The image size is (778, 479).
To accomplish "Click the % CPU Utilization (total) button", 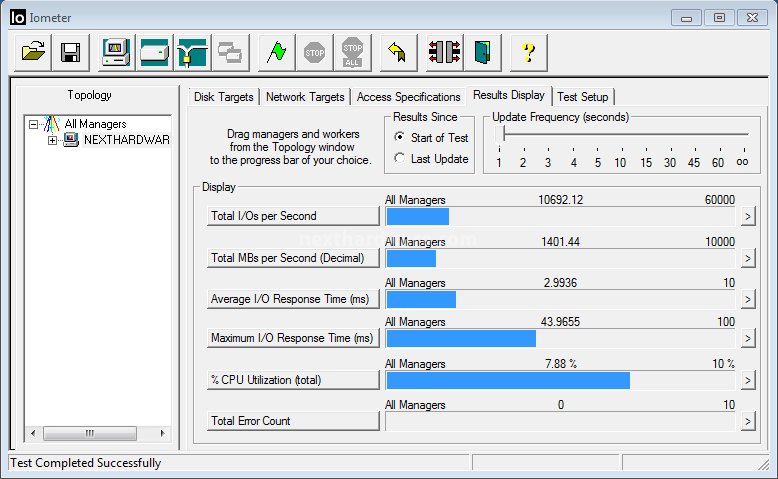I will click(293, 380).
